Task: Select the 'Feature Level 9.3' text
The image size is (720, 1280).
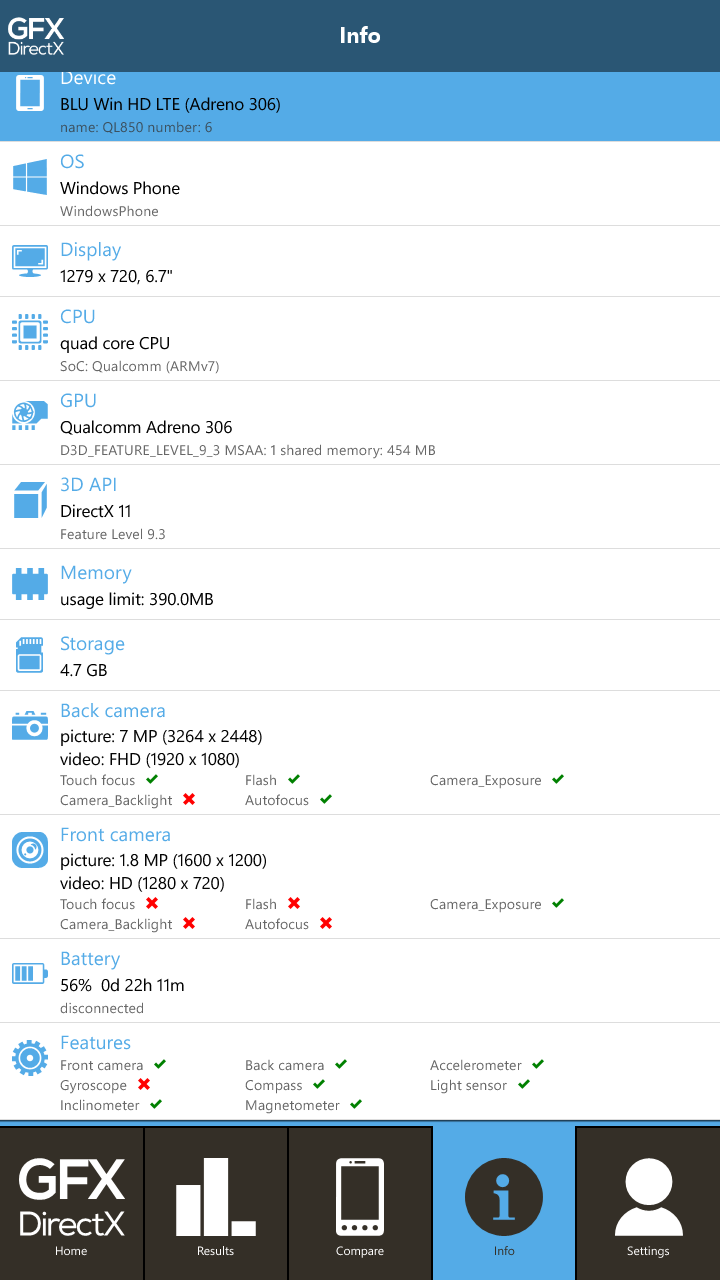Action: click(x=113, y=534)
